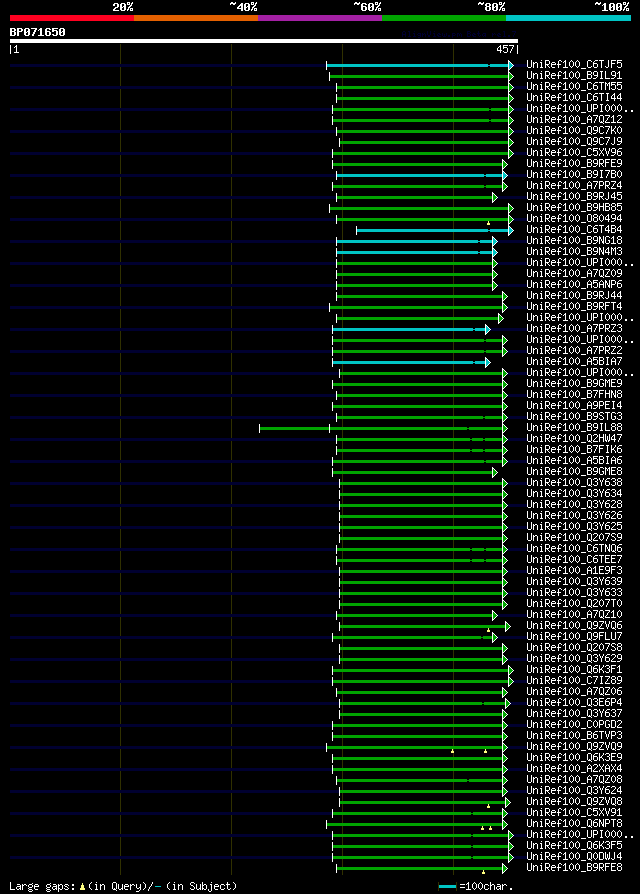This screenshot has width=640, height=894.
Task: Click the UniRef100_A2XAX4 label
Action: coord(574,769)
